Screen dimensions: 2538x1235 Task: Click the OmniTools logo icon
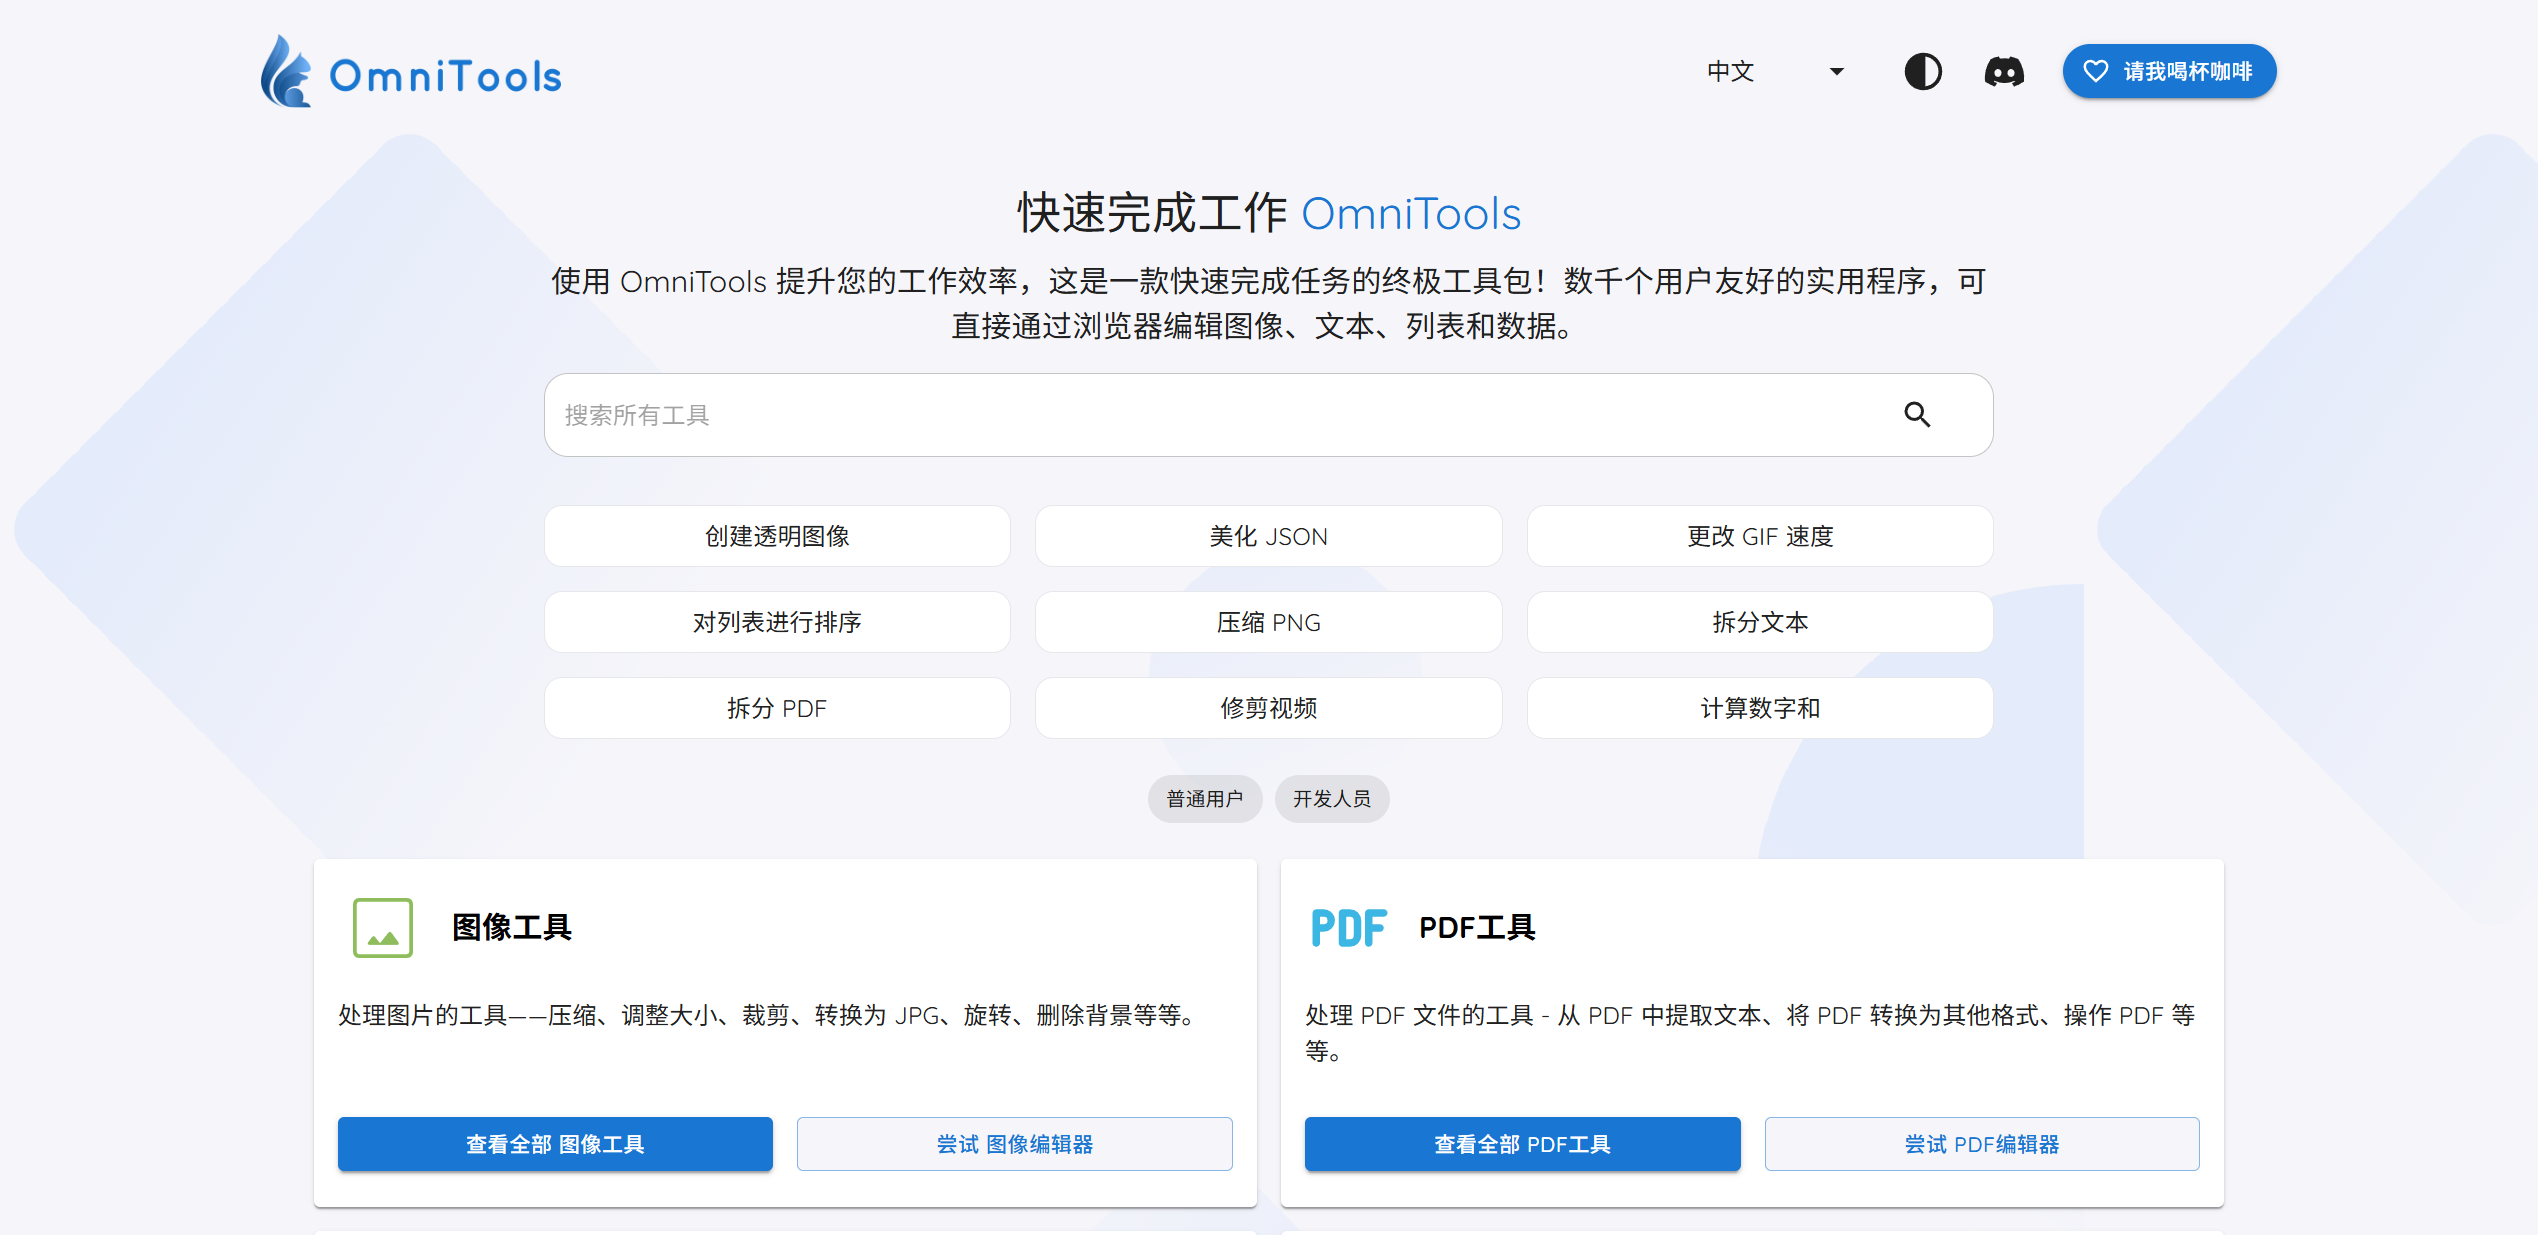[286, 72]
